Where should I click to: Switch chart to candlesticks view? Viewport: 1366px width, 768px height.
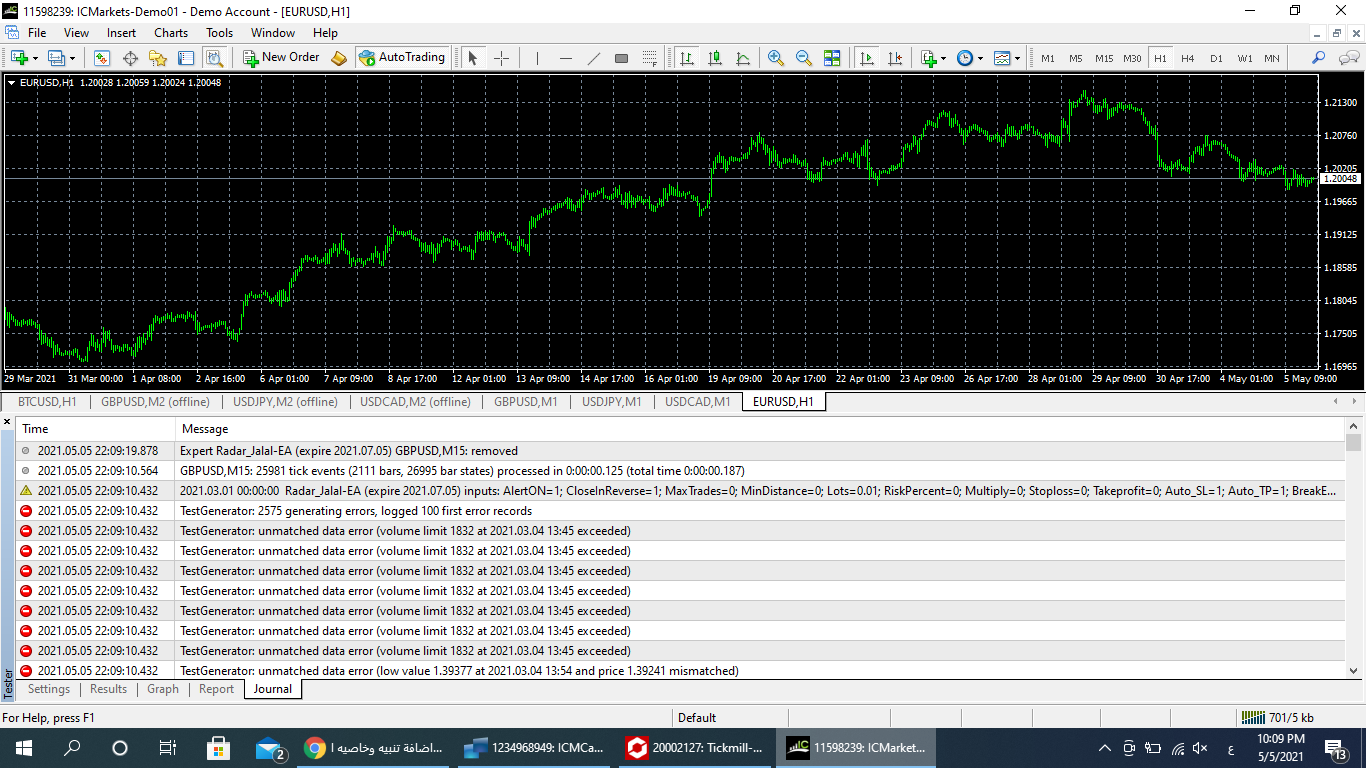tap(715, 58)
